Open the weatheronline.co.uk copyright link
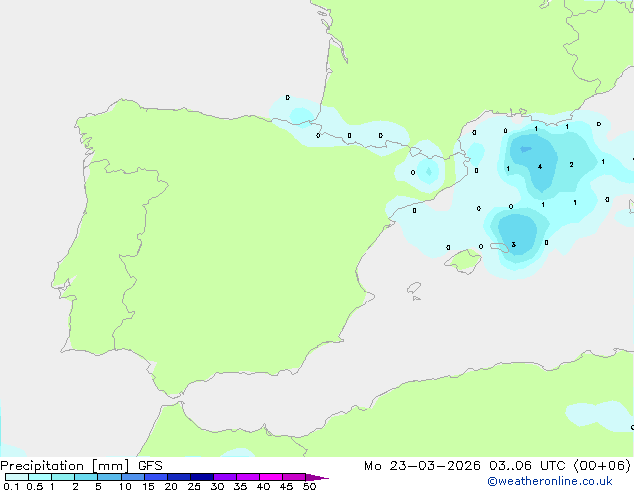This screenshot has height=490, width=634. (x=550, y=481)
